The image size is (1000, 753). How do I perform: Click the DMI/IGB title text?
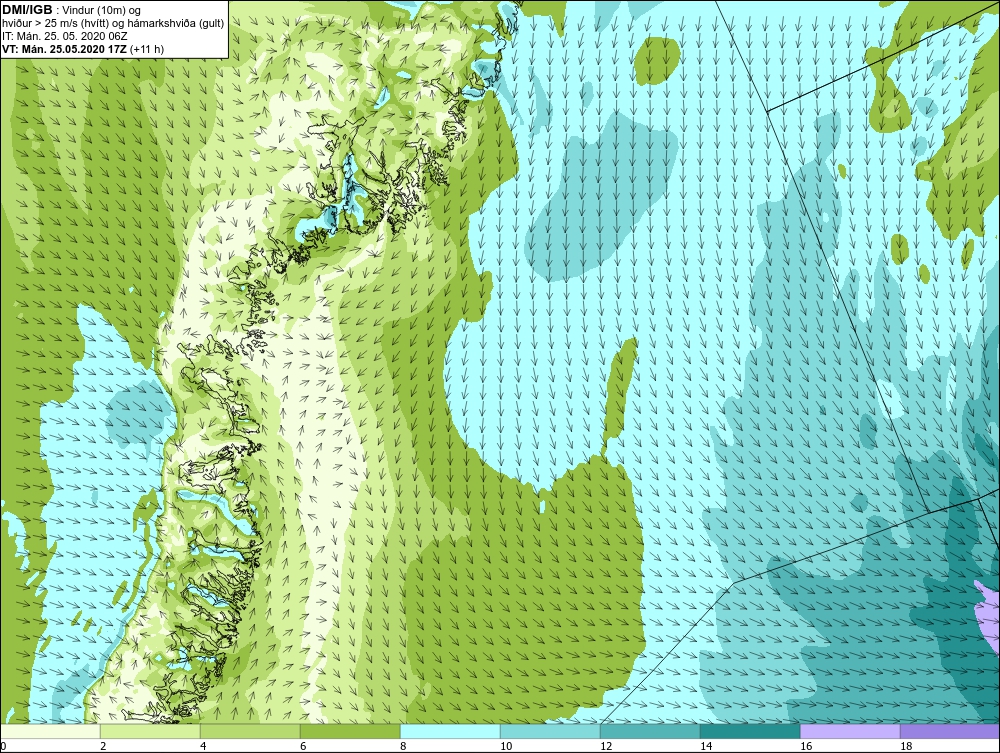point(27,10)
